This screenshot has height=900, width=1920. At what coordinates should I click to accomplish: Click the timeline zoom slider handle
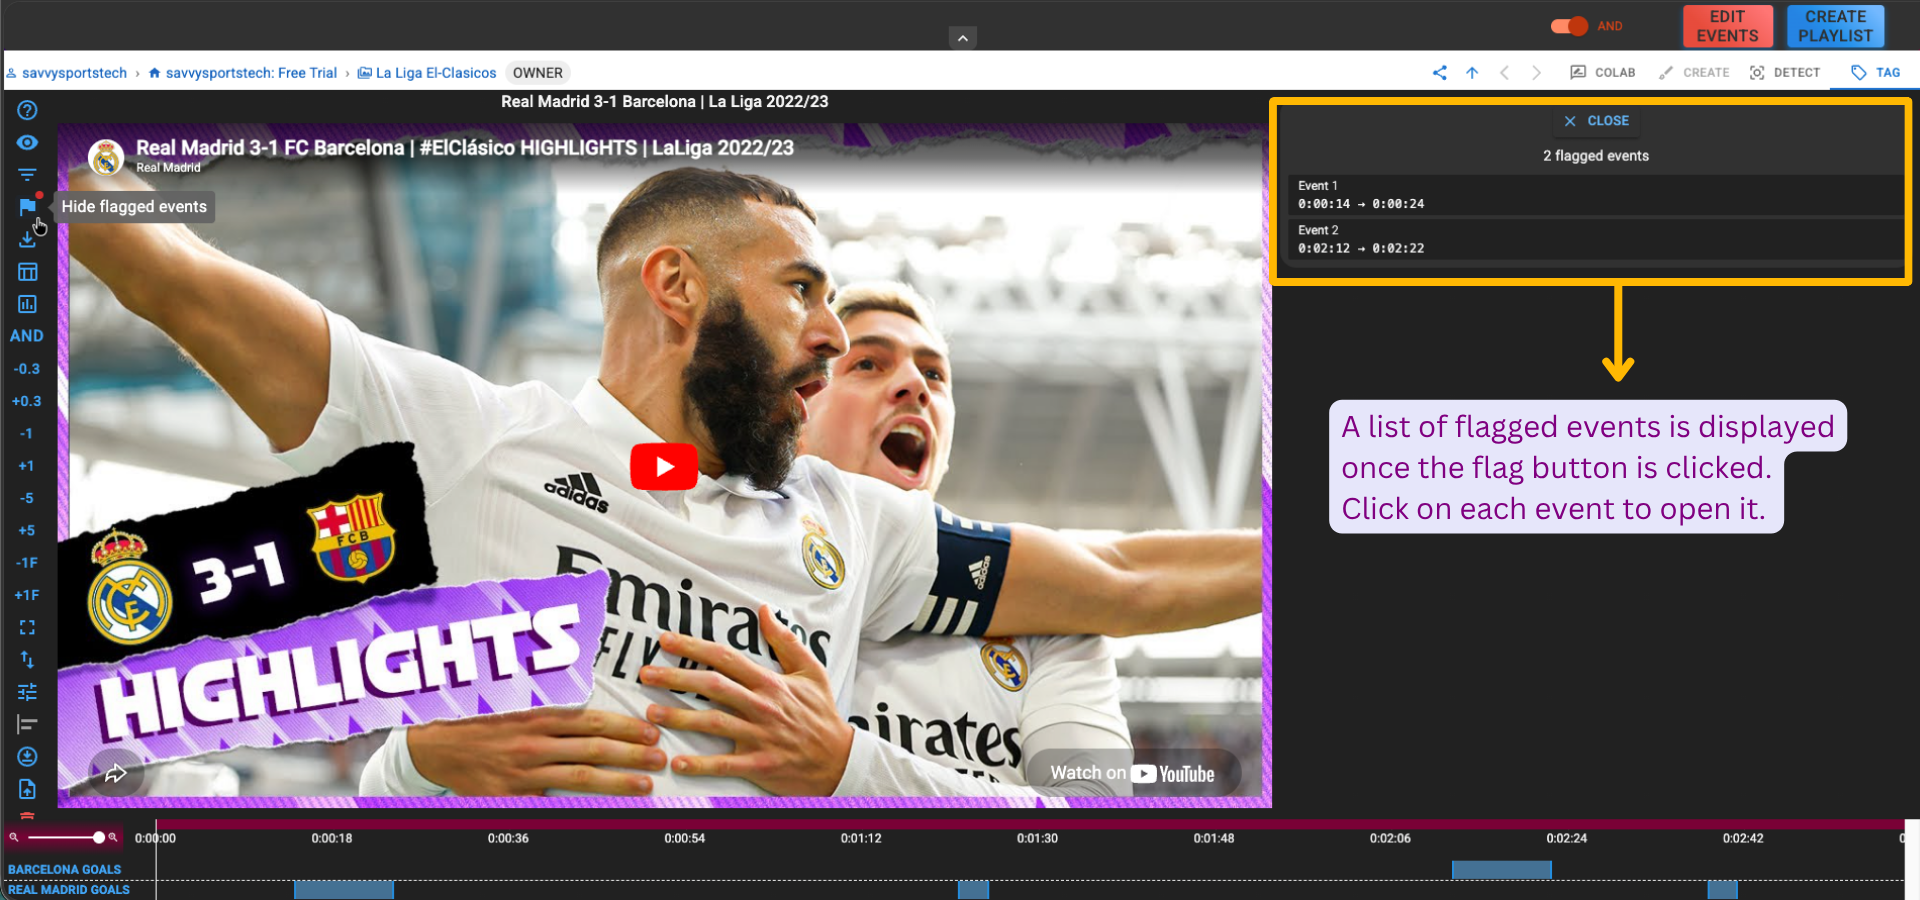[98, 837]
